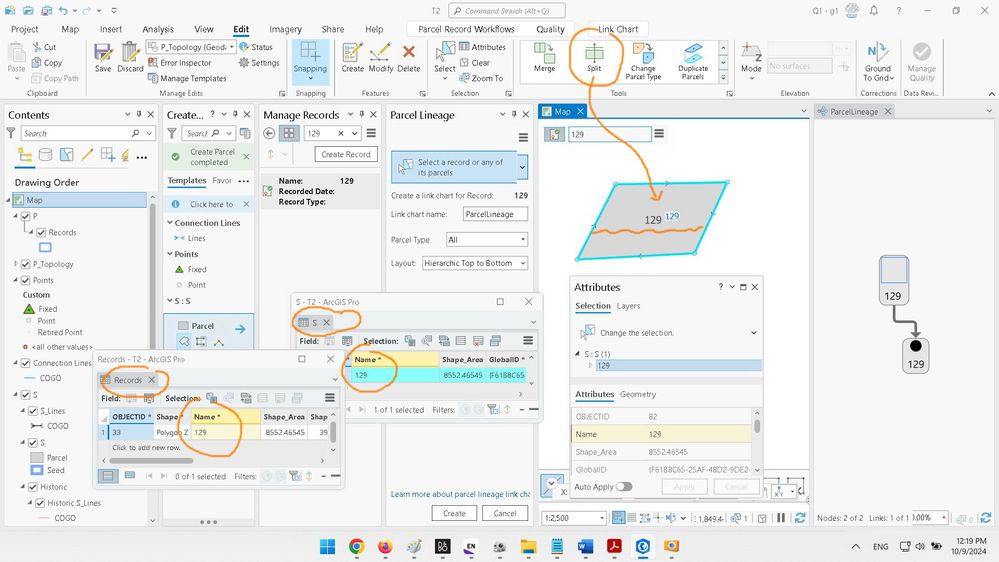999x562 pixels.
Task: Click the Link chart name input field
Action: (x=494, y=214)
